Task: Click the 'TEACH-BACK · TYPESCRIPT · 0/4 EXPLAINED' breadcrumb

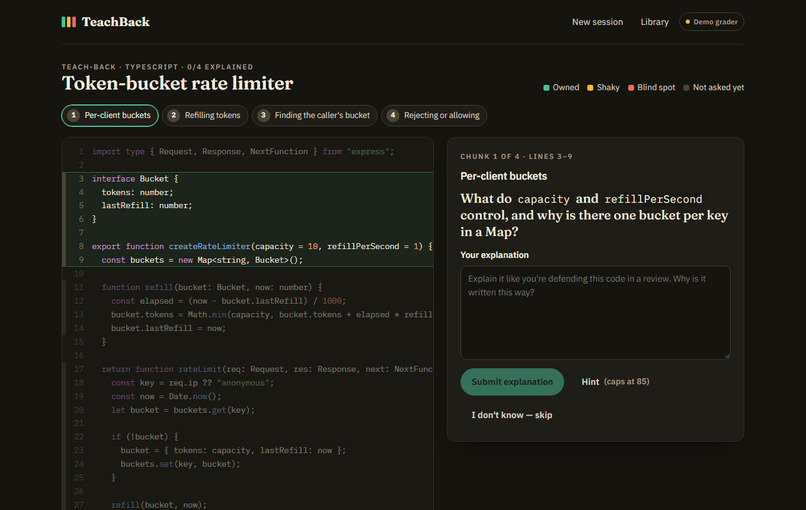Action: tap(157, 67)
